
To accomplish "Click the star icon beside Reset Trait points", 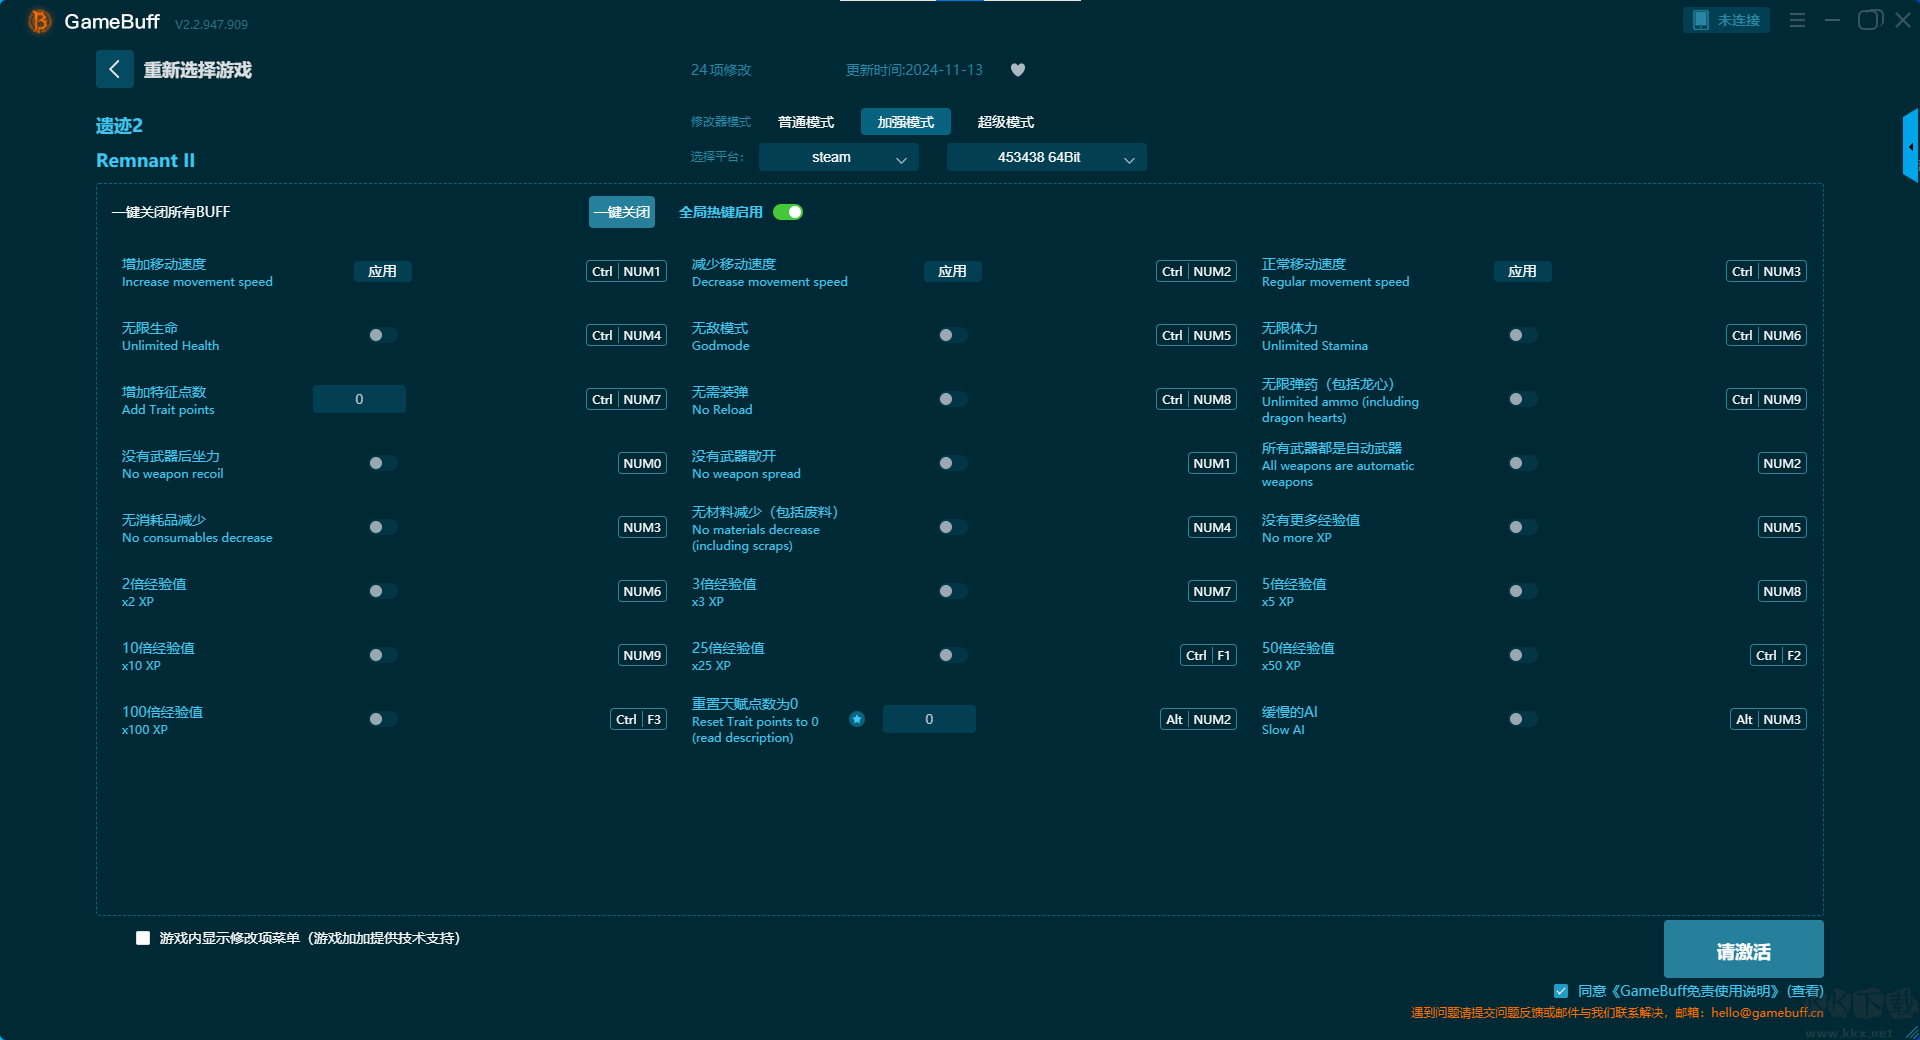I will click(857, 719).
